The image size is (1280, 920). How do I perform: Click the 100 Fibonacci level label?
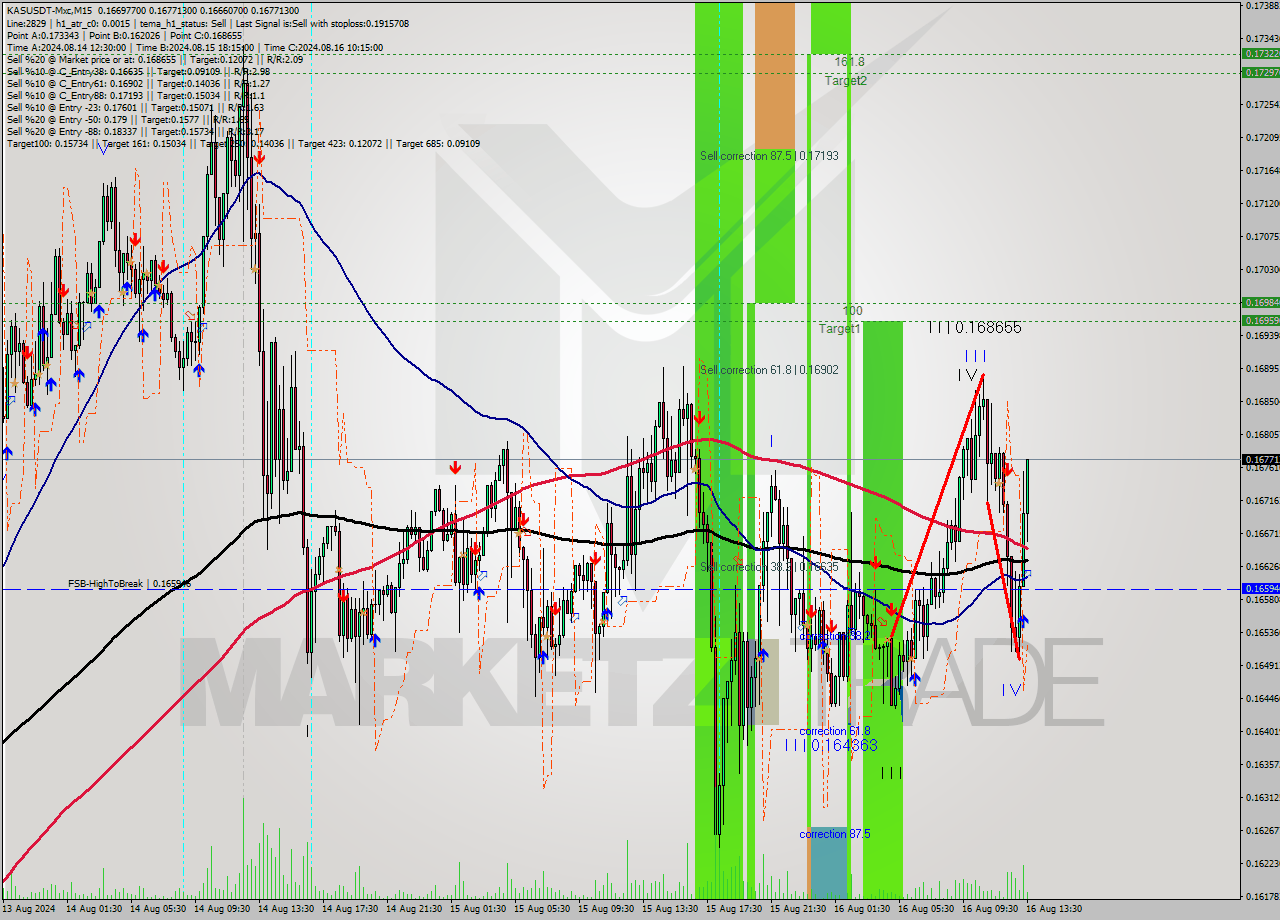tap(852, 311)
